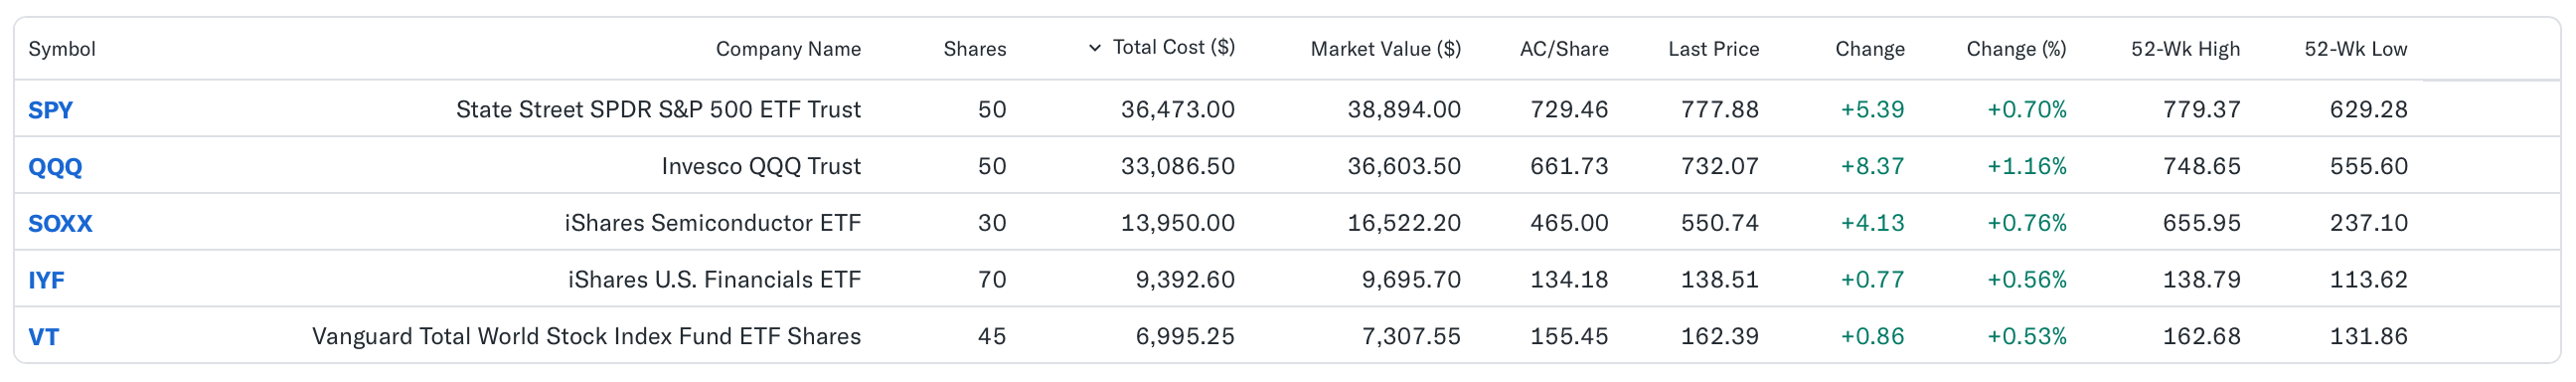Sort by Shares column header

point(975,49)
